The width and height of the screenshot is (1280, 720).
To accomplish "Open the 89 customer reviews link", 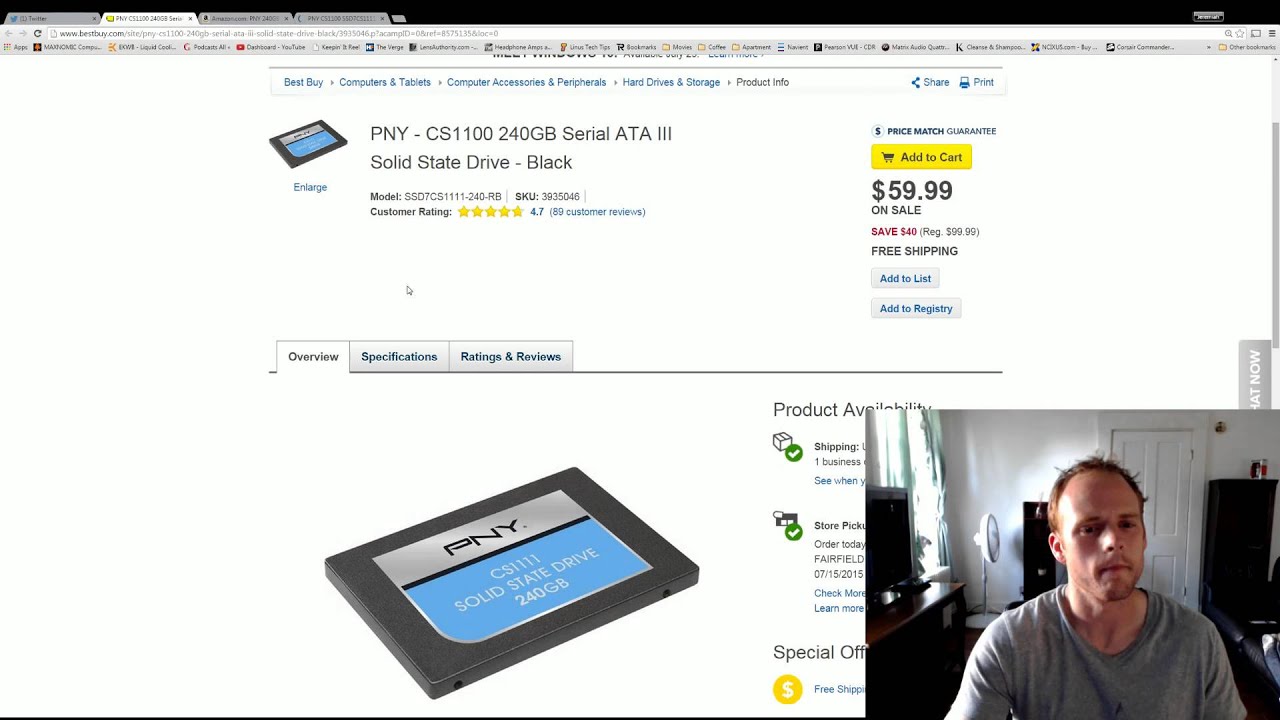I will pyautogui.click(x=597, y=212).
